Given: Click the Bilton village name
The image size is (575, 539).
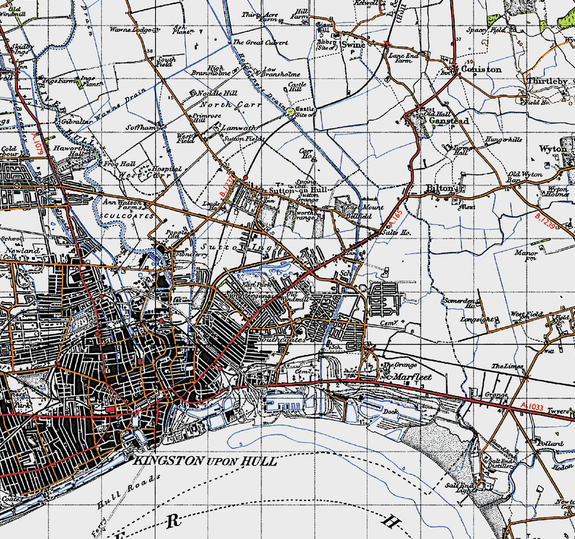Looking at the screenshot, I should [x=440, y=188].
